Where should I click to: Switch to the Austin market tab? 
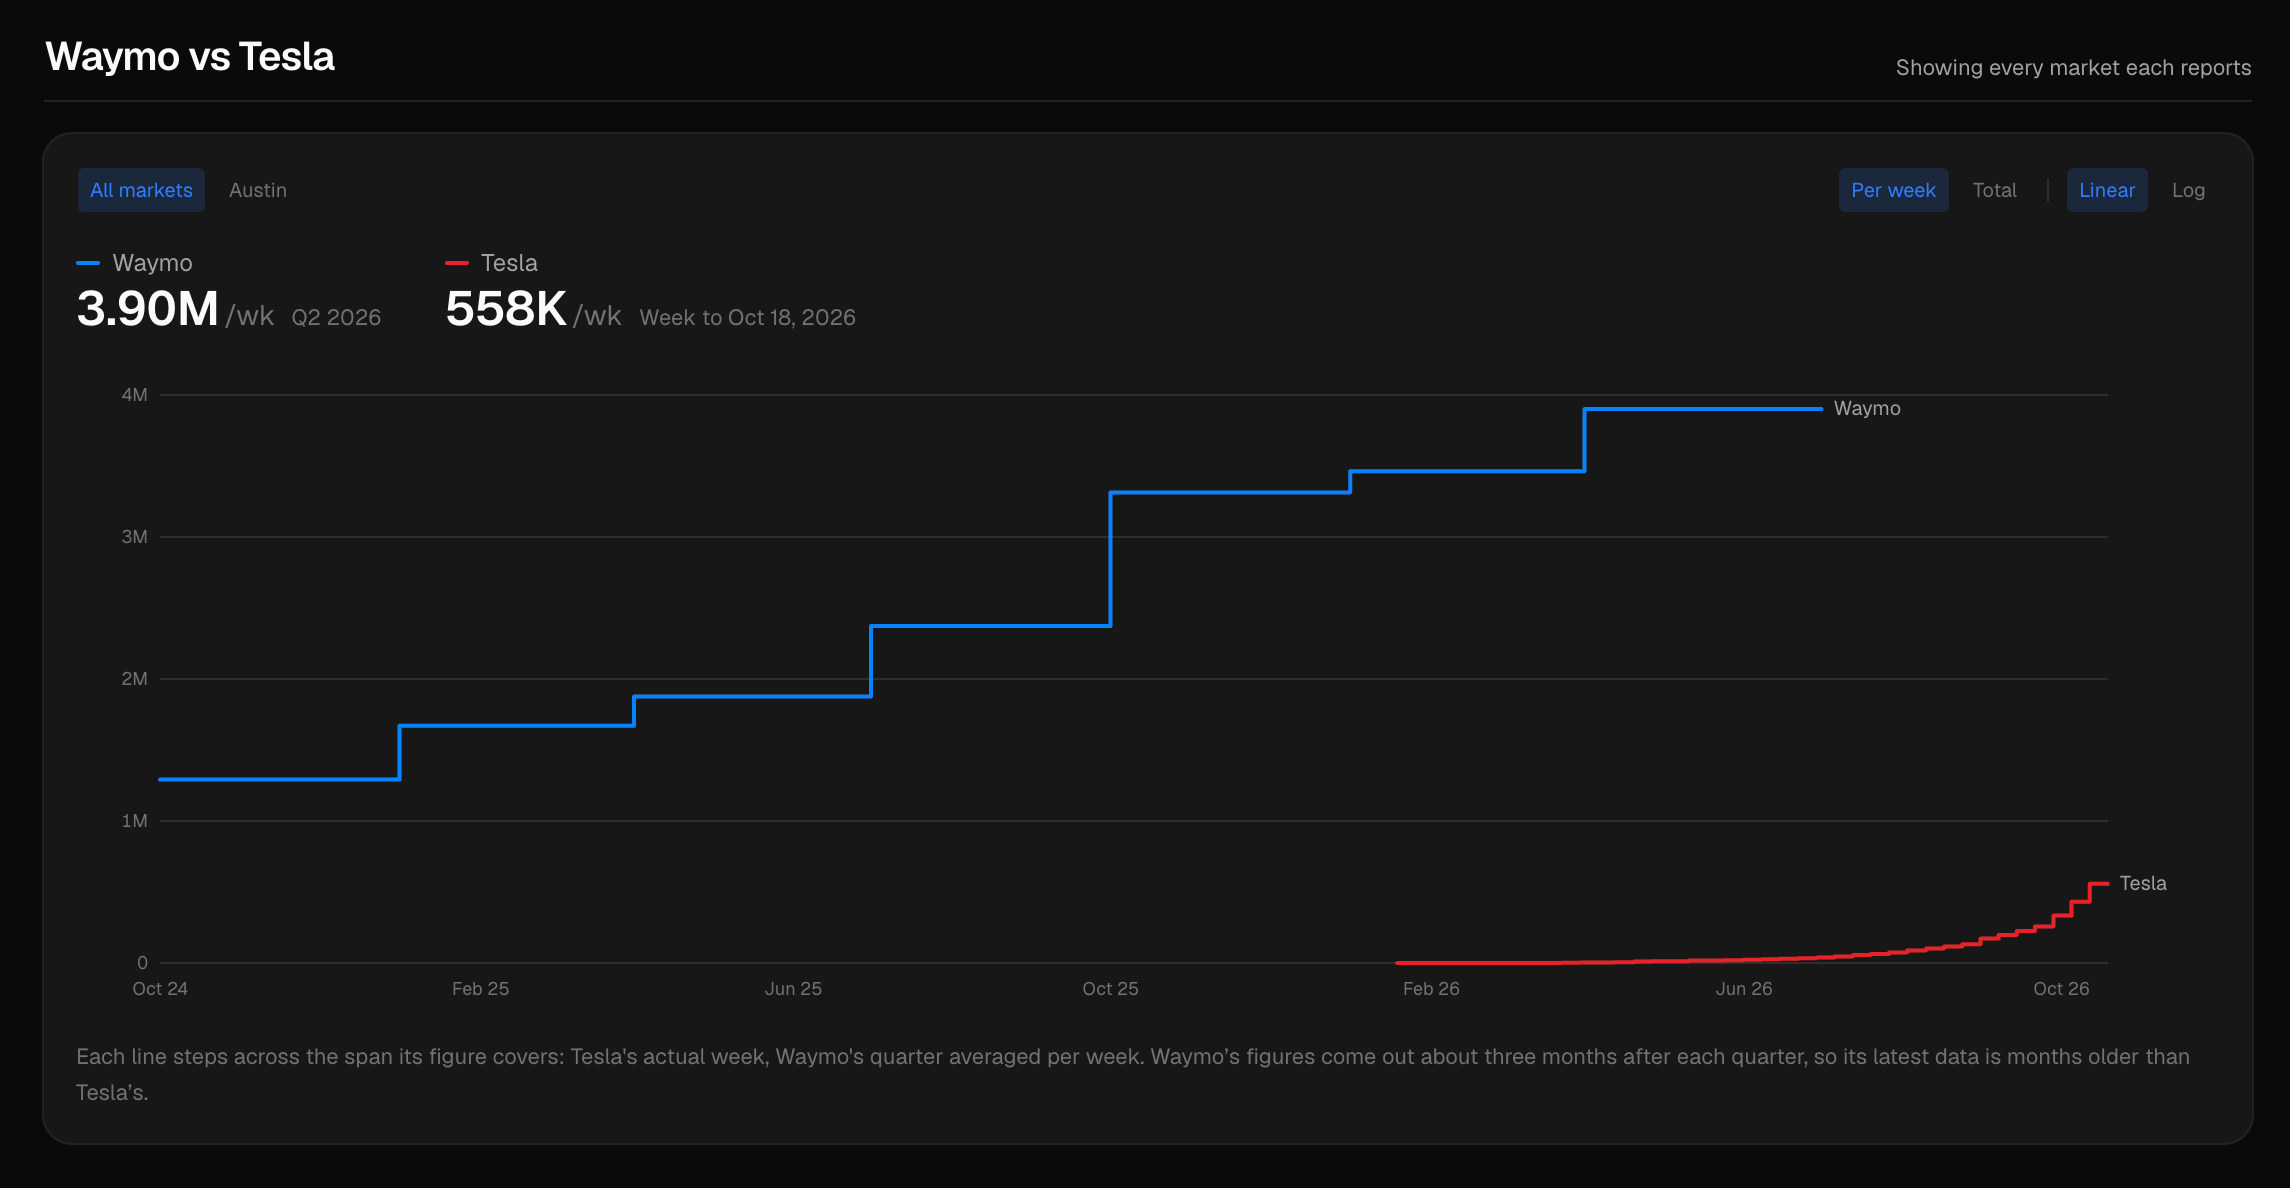point(258,190)
